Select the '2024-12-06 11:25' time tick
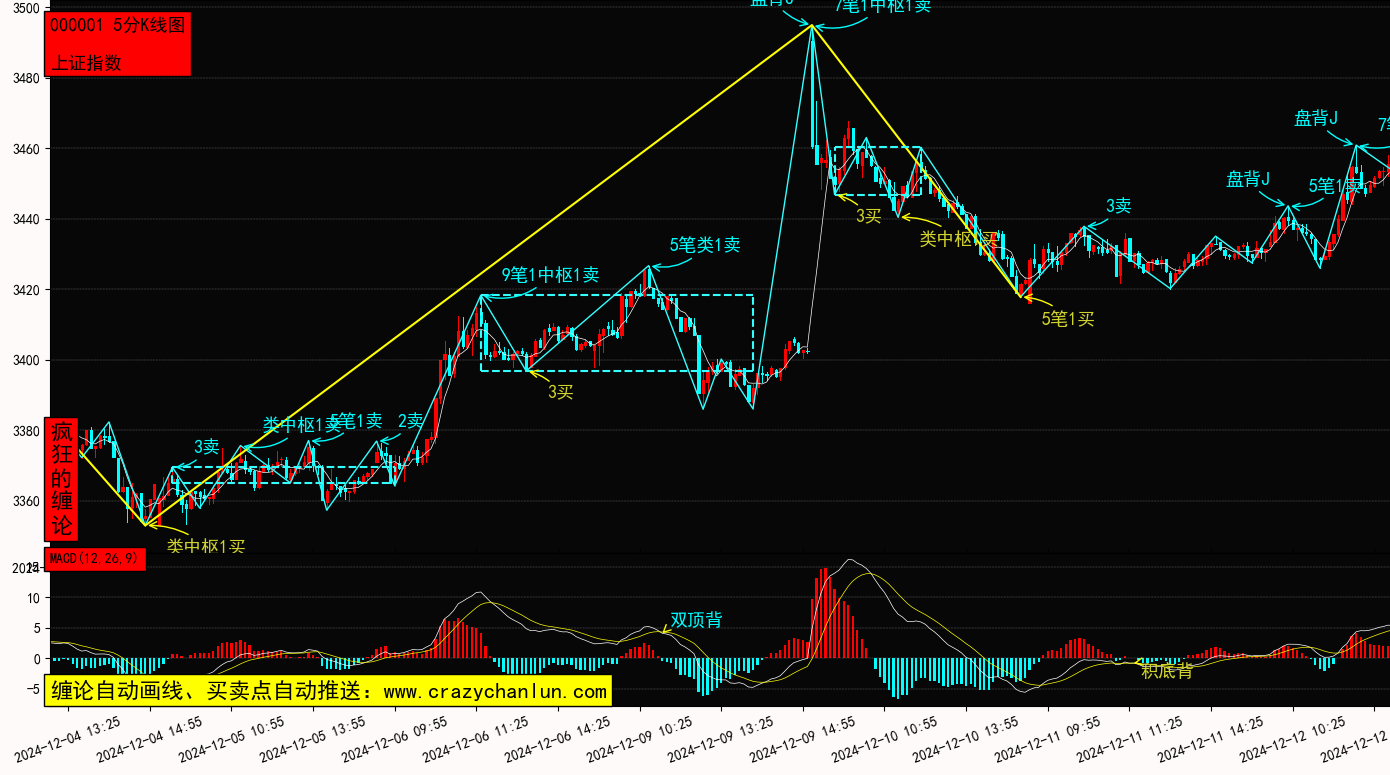Screen dimensions: 1390x775 point(476,740)
